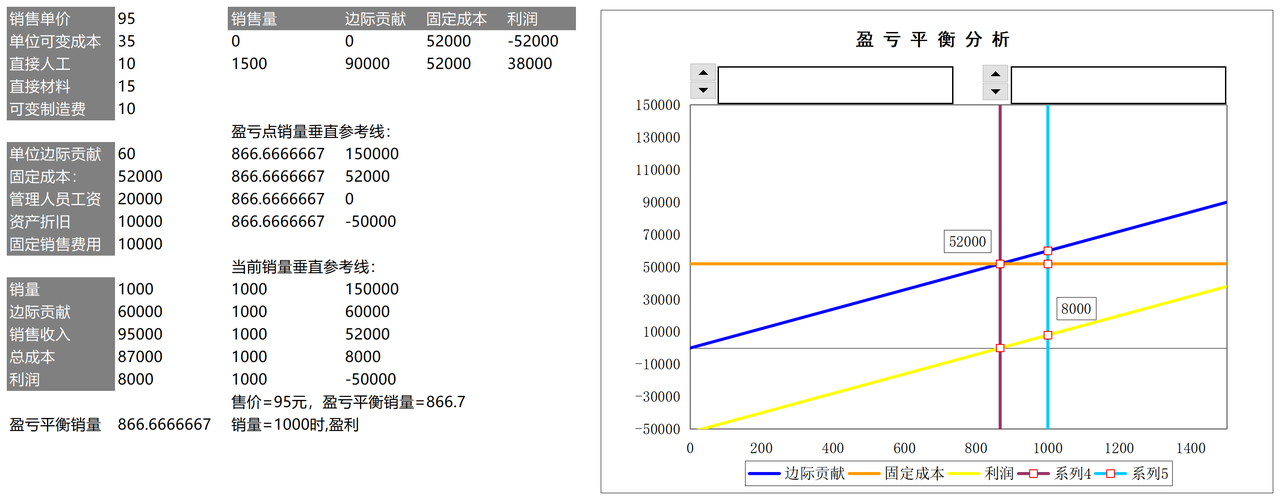Click the 盈亏平衡销量 label cell
This screenshot has height=500, width=1280.
55,425
